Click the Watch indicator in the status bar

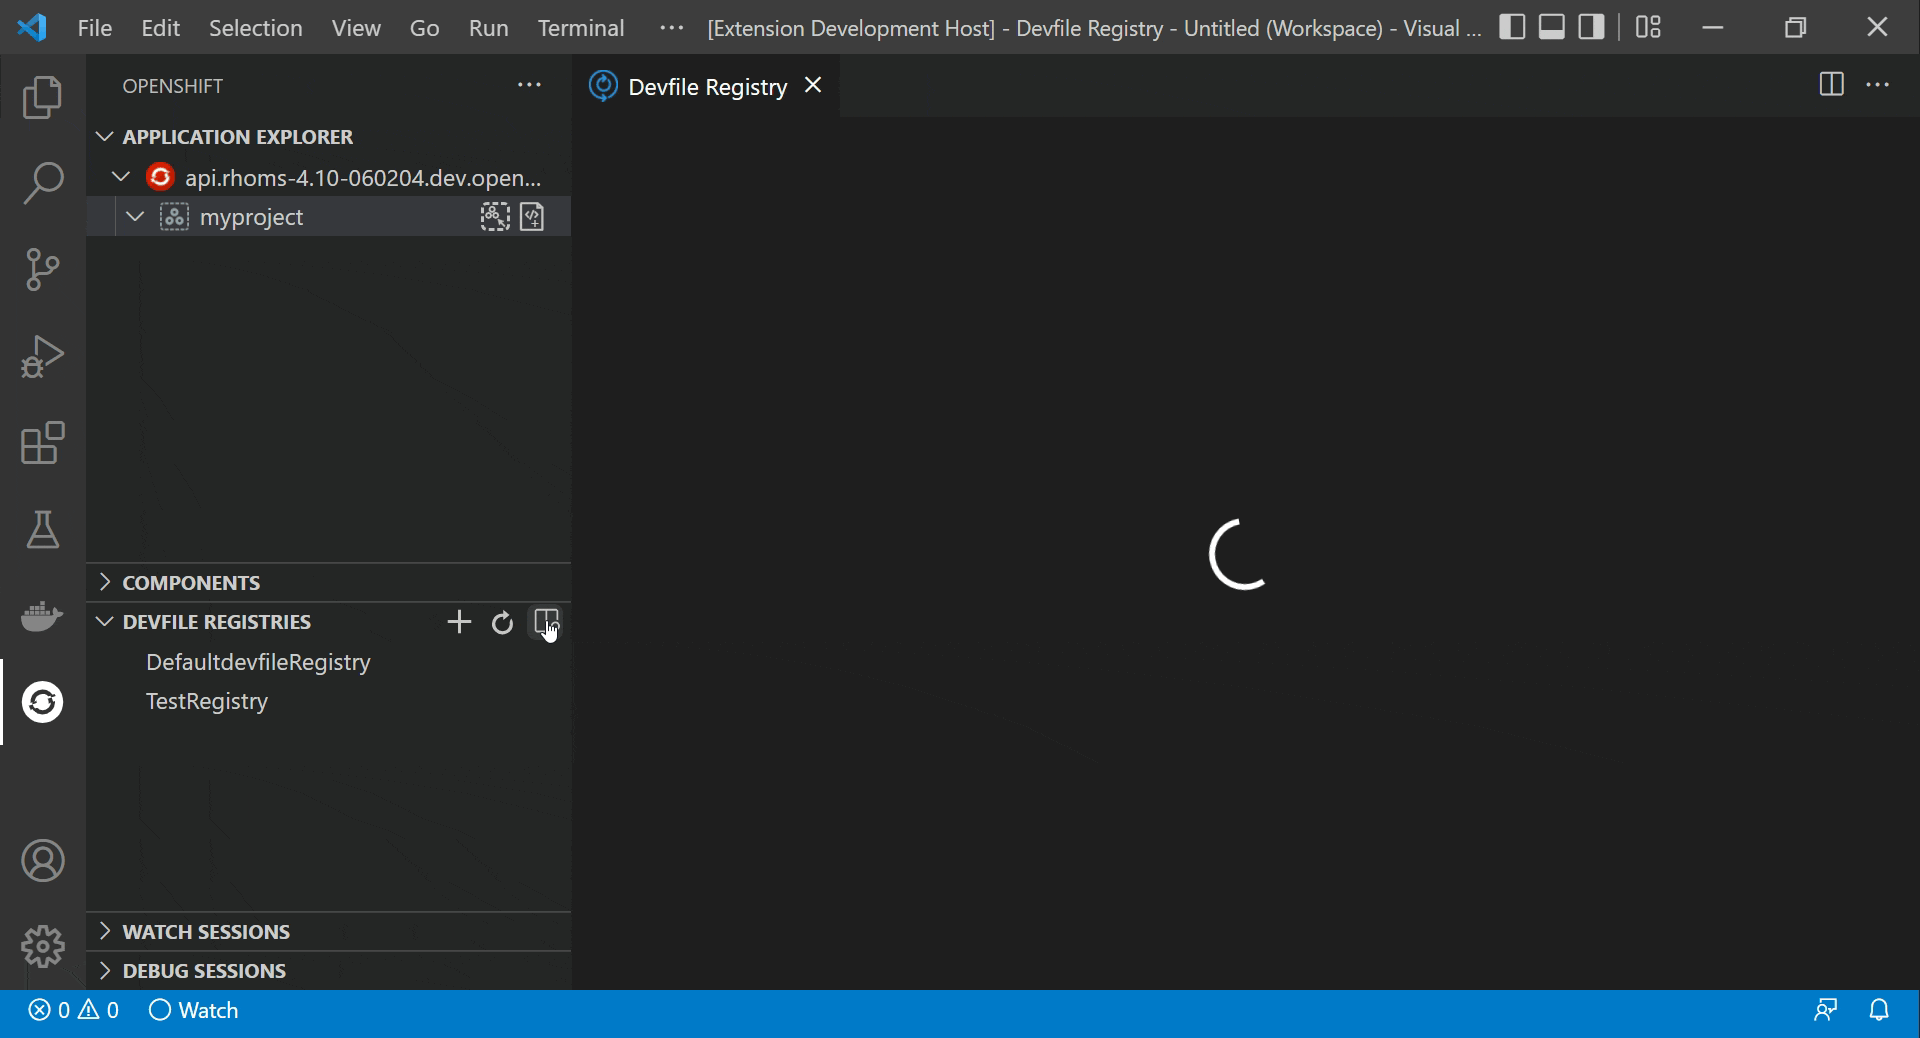[x=193, y=1010]
